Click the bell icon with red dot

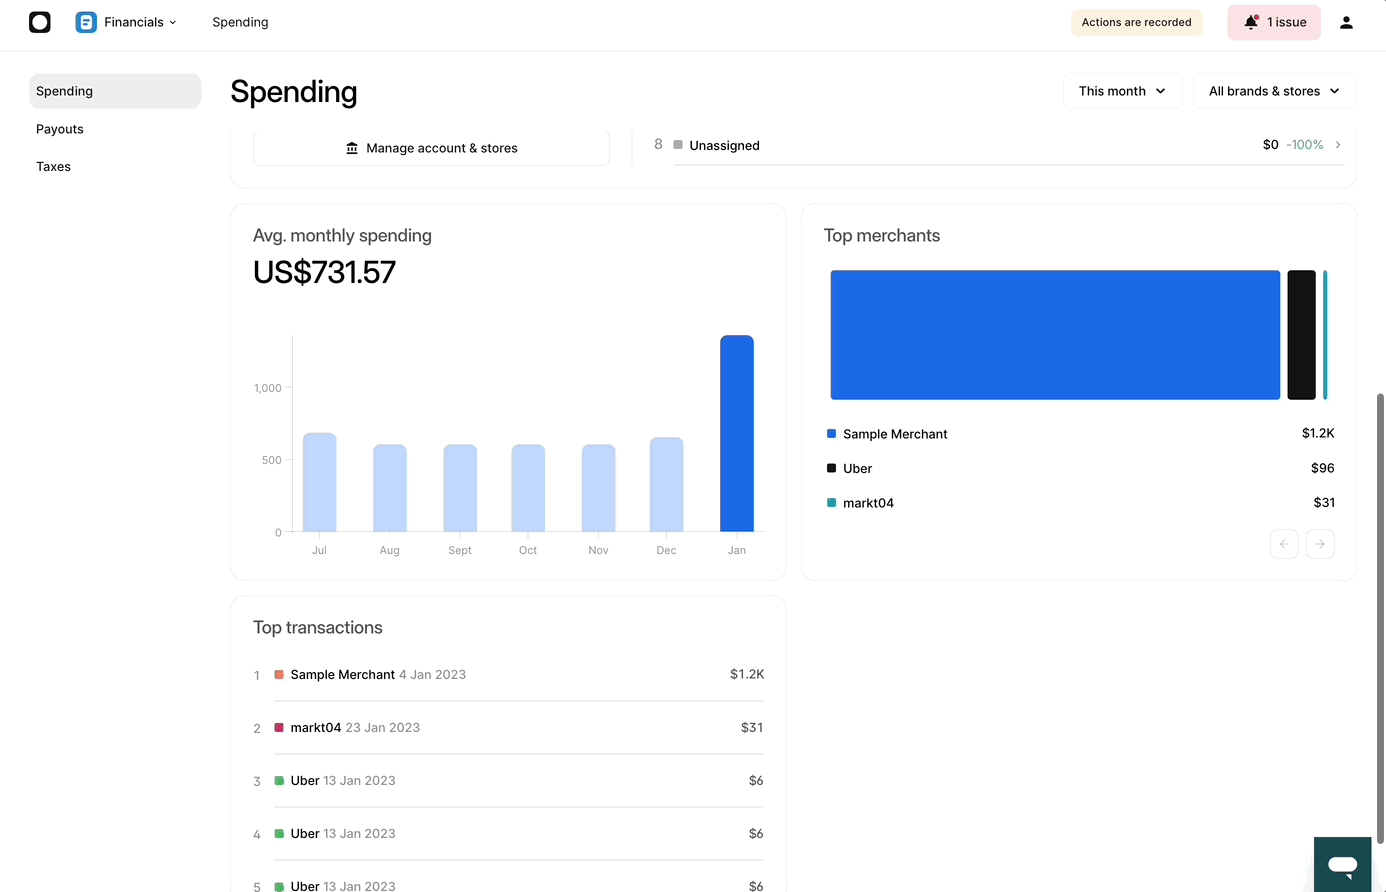point(1251,22)
